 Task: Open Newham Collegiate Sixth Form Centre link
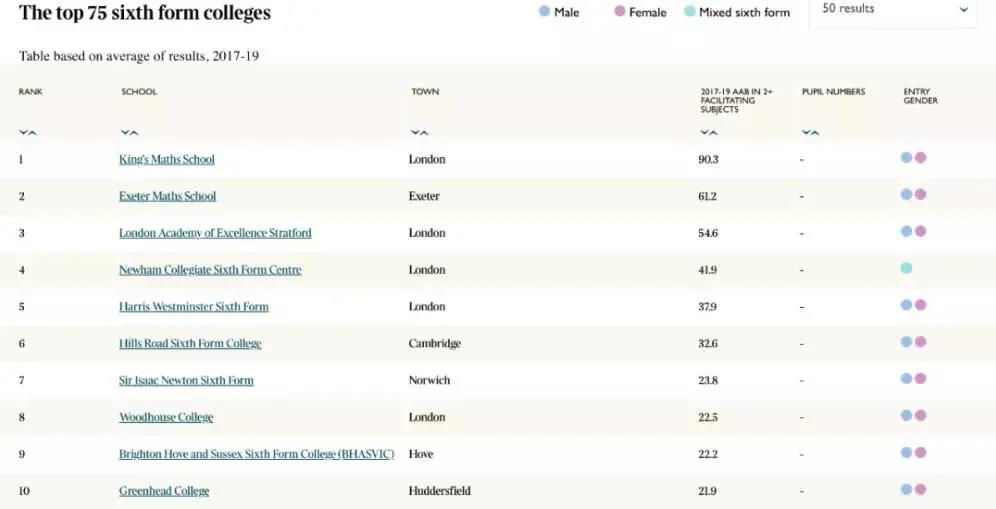tap(210, 269)
